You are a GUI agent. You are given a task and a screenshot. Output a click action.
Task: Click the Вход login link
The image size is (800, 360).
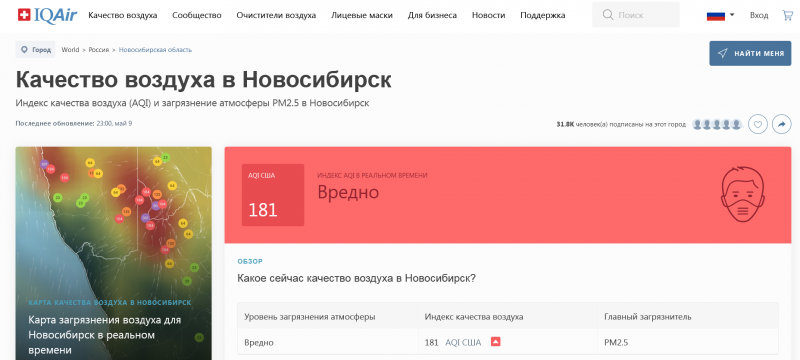(759, 15)
